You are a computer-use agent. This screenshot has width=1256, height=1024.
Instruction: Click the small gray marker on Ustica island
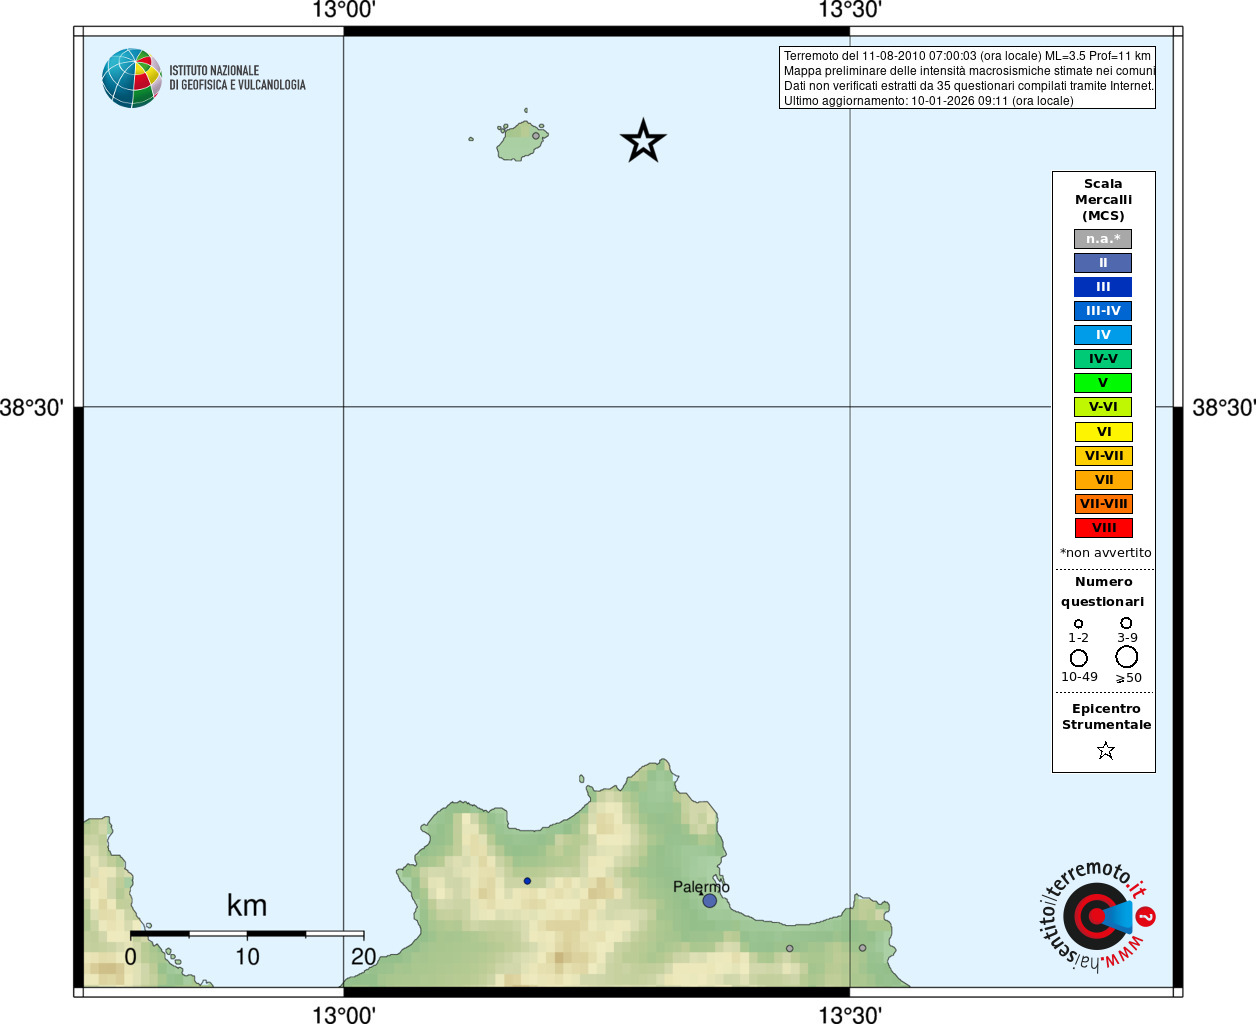pos(536,135)
